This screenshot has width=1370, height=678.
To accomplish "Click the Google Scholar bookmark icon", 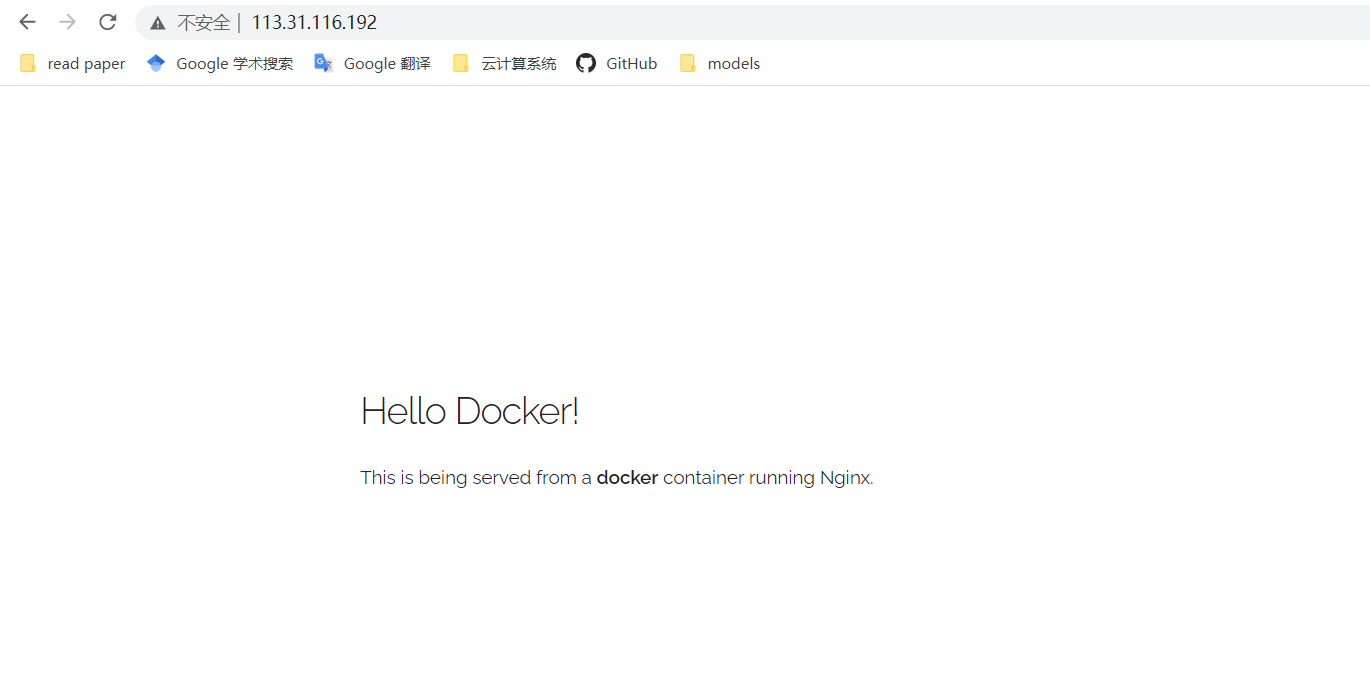I will (x=155, y=64).
